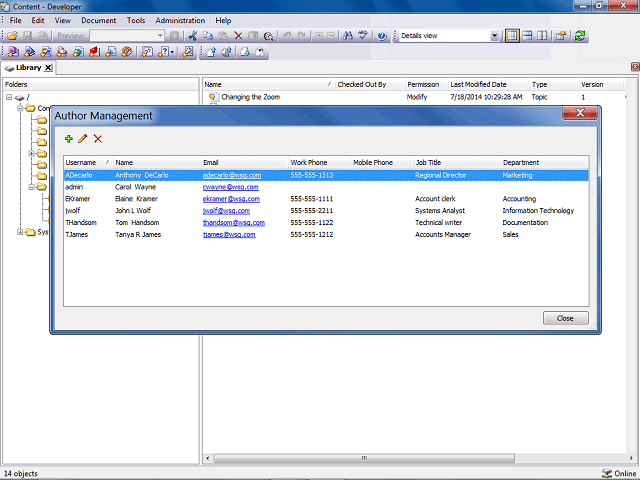The height and width of the screenshot is (480, 640).
Task: Click the magnifier Find icon beside Delete
Action: point(268,36)
